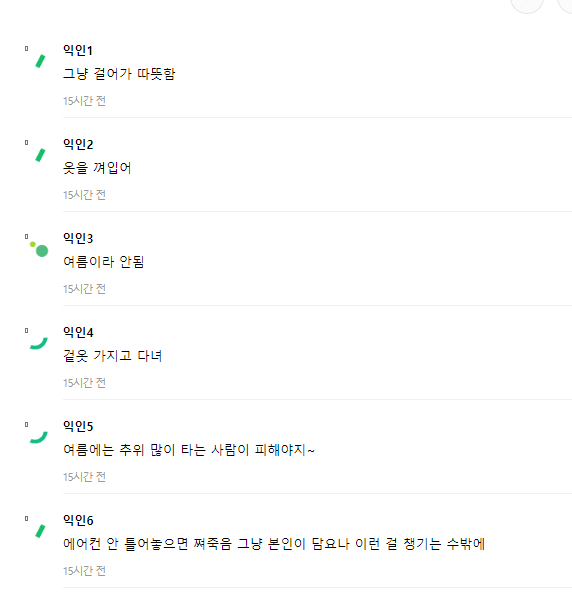This screenshot has height=593, width=572.
Task: Click the green slash avatar of 익인6
Action: pyautogui.click(x=40, y=531)
